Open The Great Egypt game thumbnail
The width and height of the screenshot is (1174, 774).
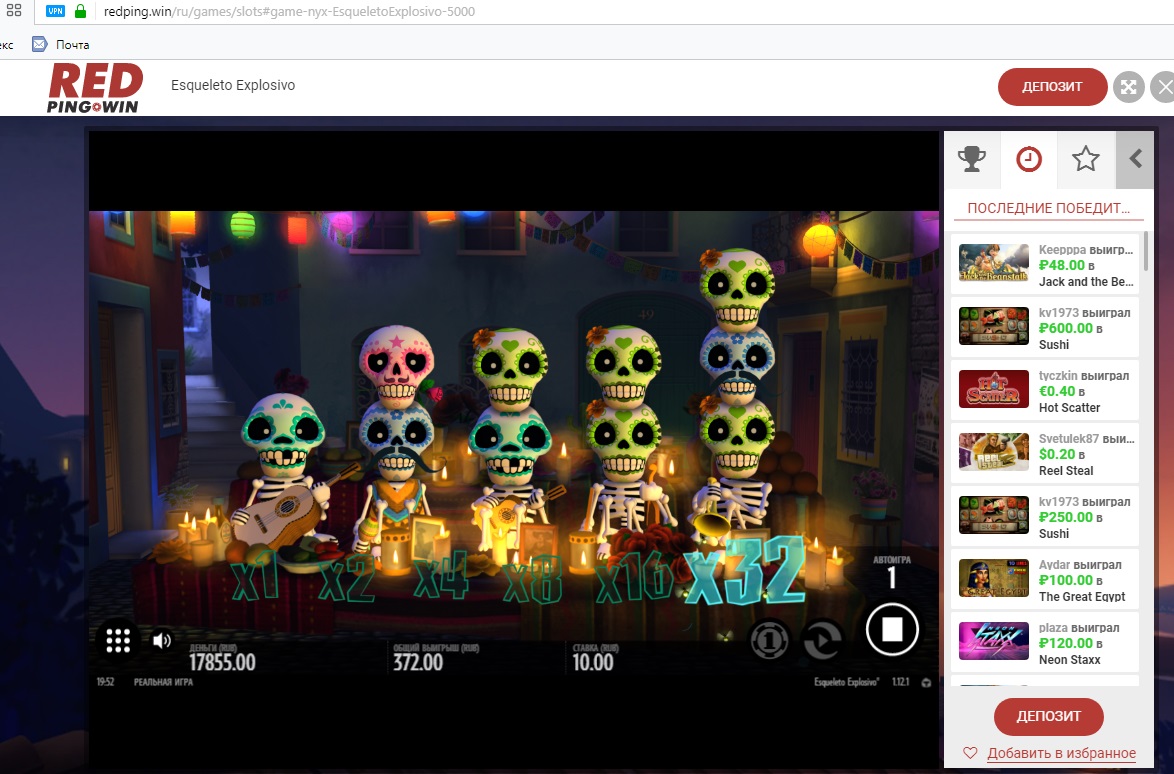[994, 577]
